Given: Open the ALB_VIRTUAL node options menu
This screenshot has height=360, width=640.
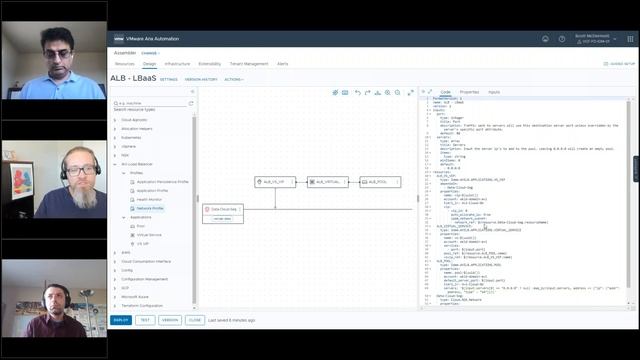Looking at the screenshot, I should (345, 182).
